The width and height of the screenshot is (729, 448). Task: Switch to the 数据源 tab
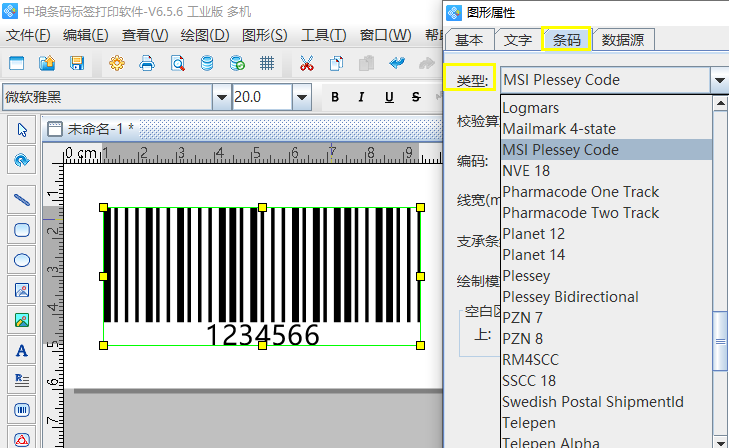(623, 40)
